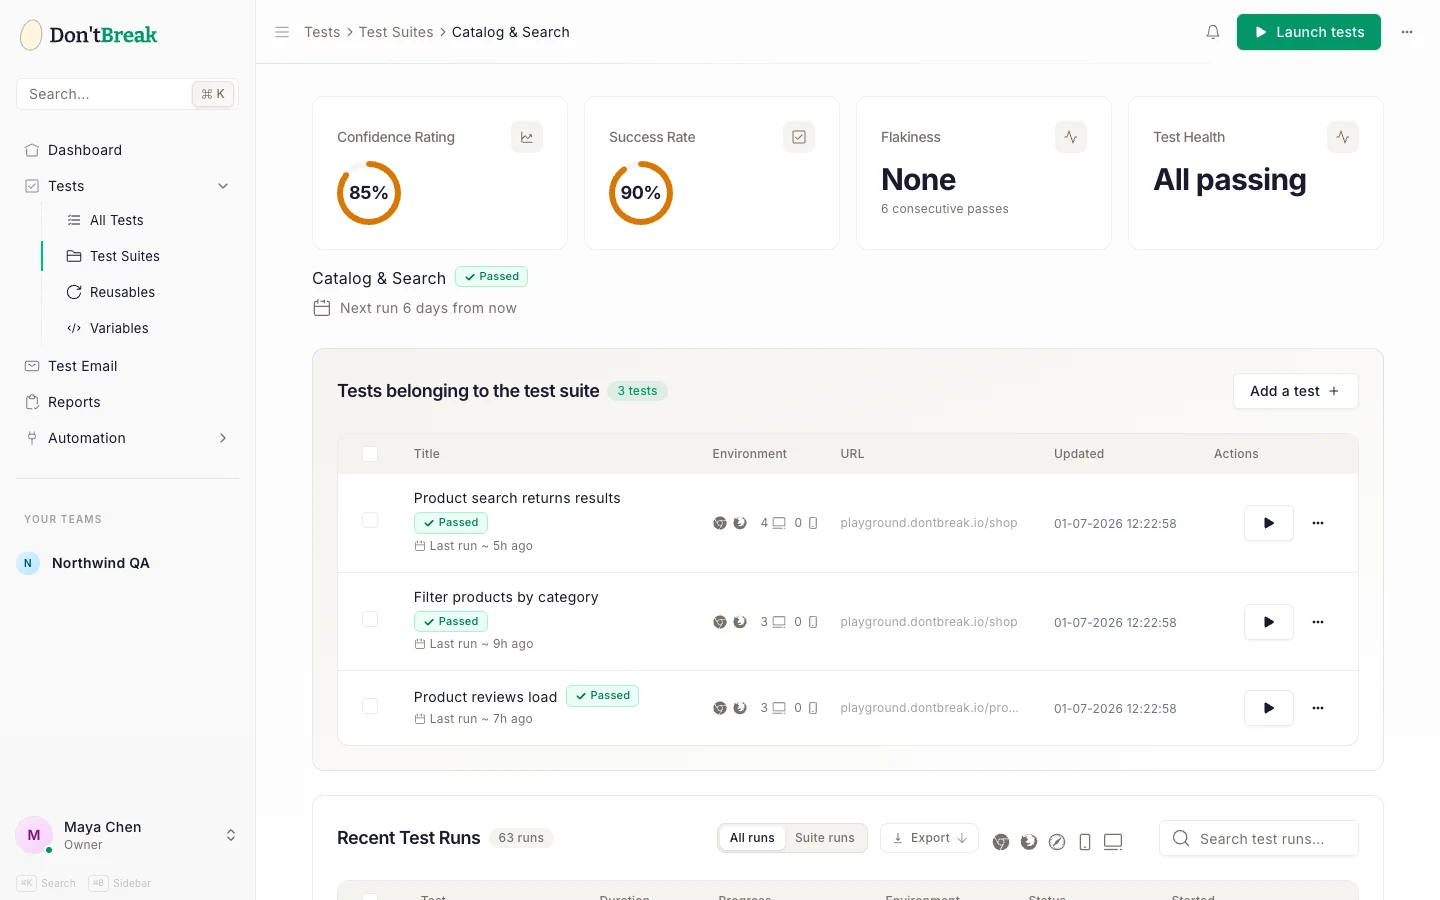Navigate to Test Suites breadcrumb

pyautogui.click(x=396, y=32)
